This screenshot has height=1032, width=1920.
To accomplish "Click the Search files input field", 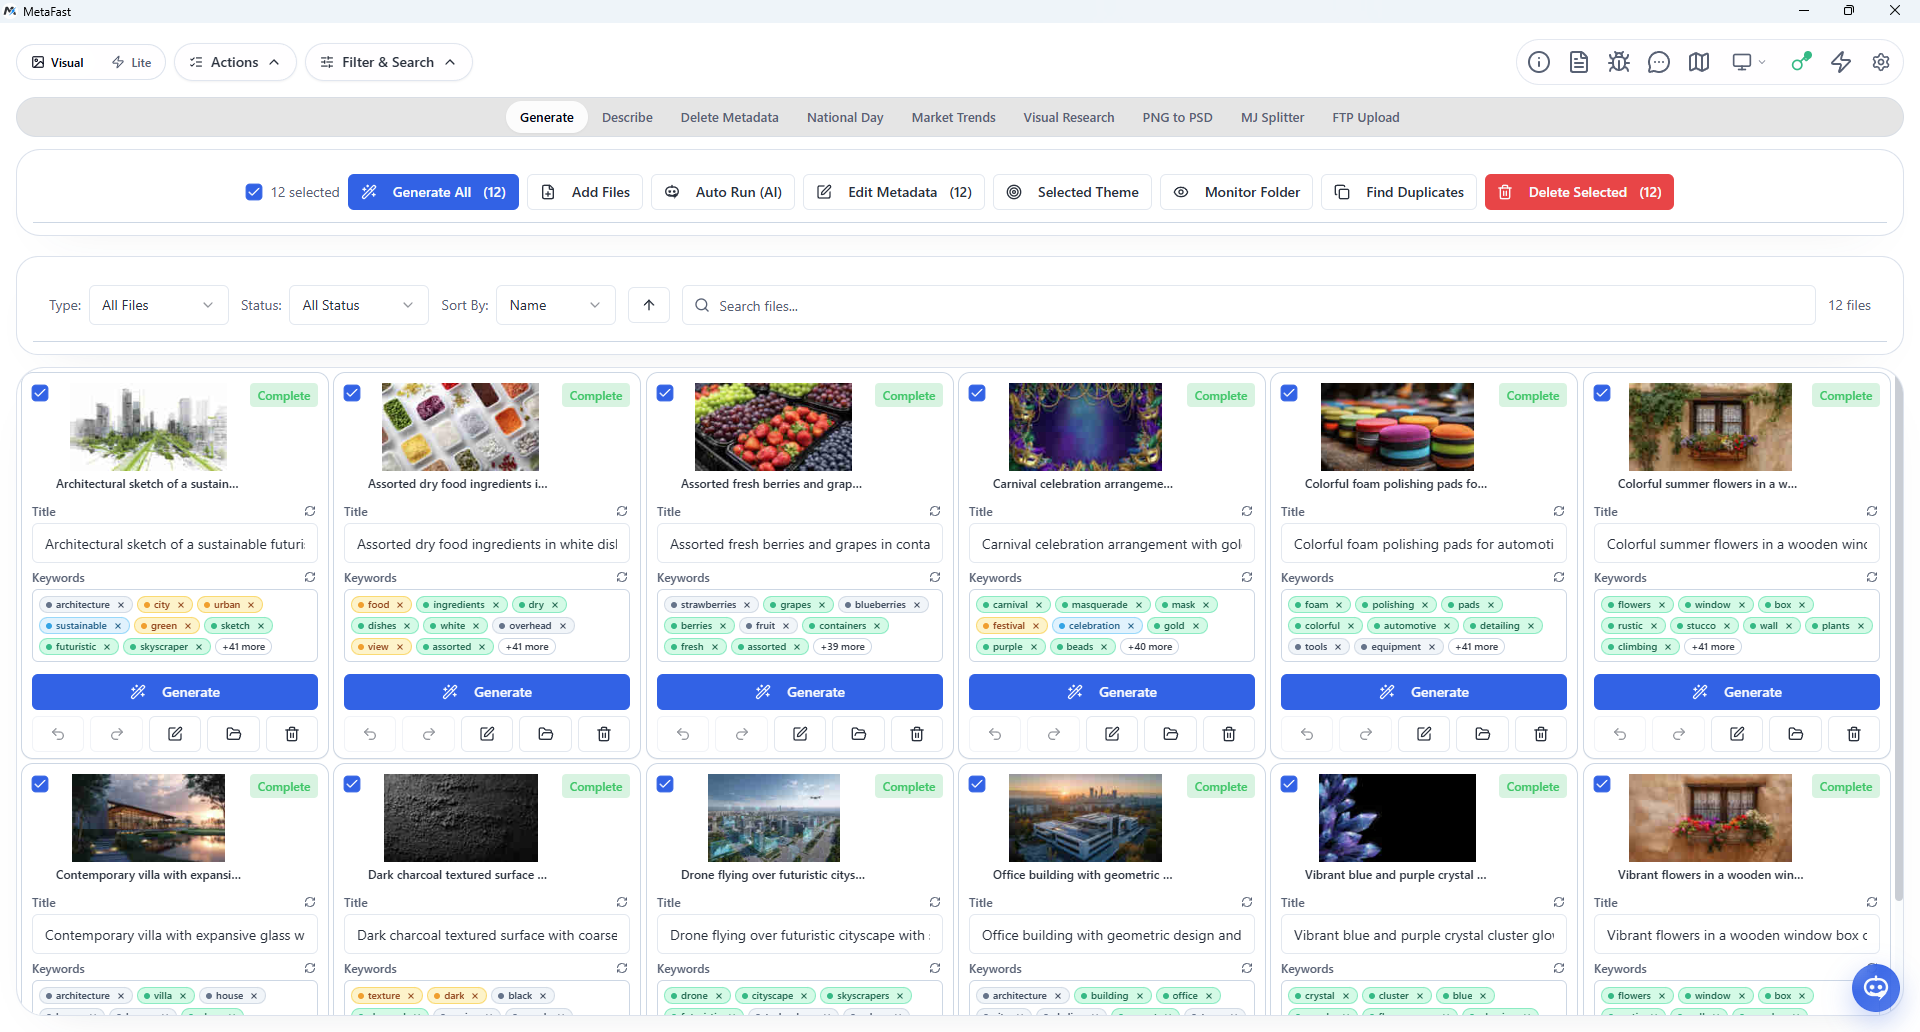I will (x=1249, y=305).
